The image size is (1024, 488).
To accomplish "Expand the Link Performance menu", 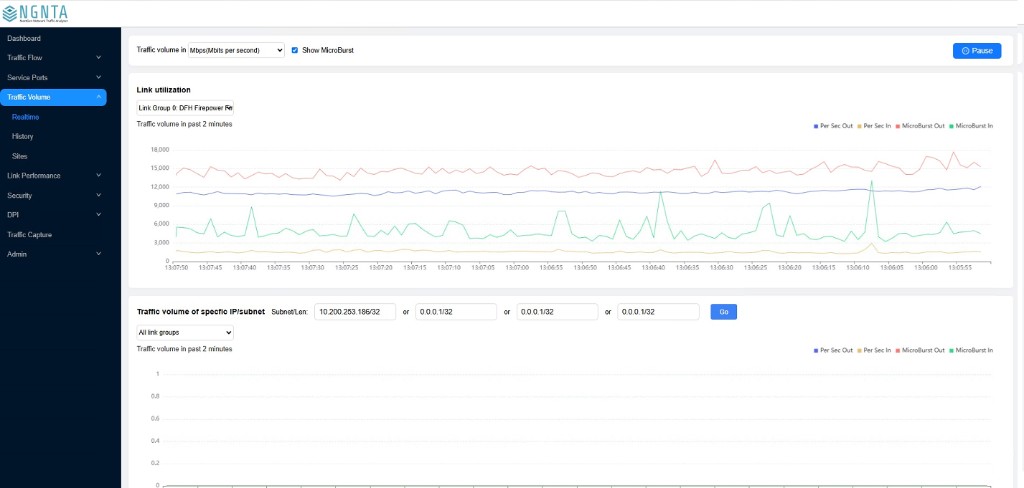I will pos(54,176).
